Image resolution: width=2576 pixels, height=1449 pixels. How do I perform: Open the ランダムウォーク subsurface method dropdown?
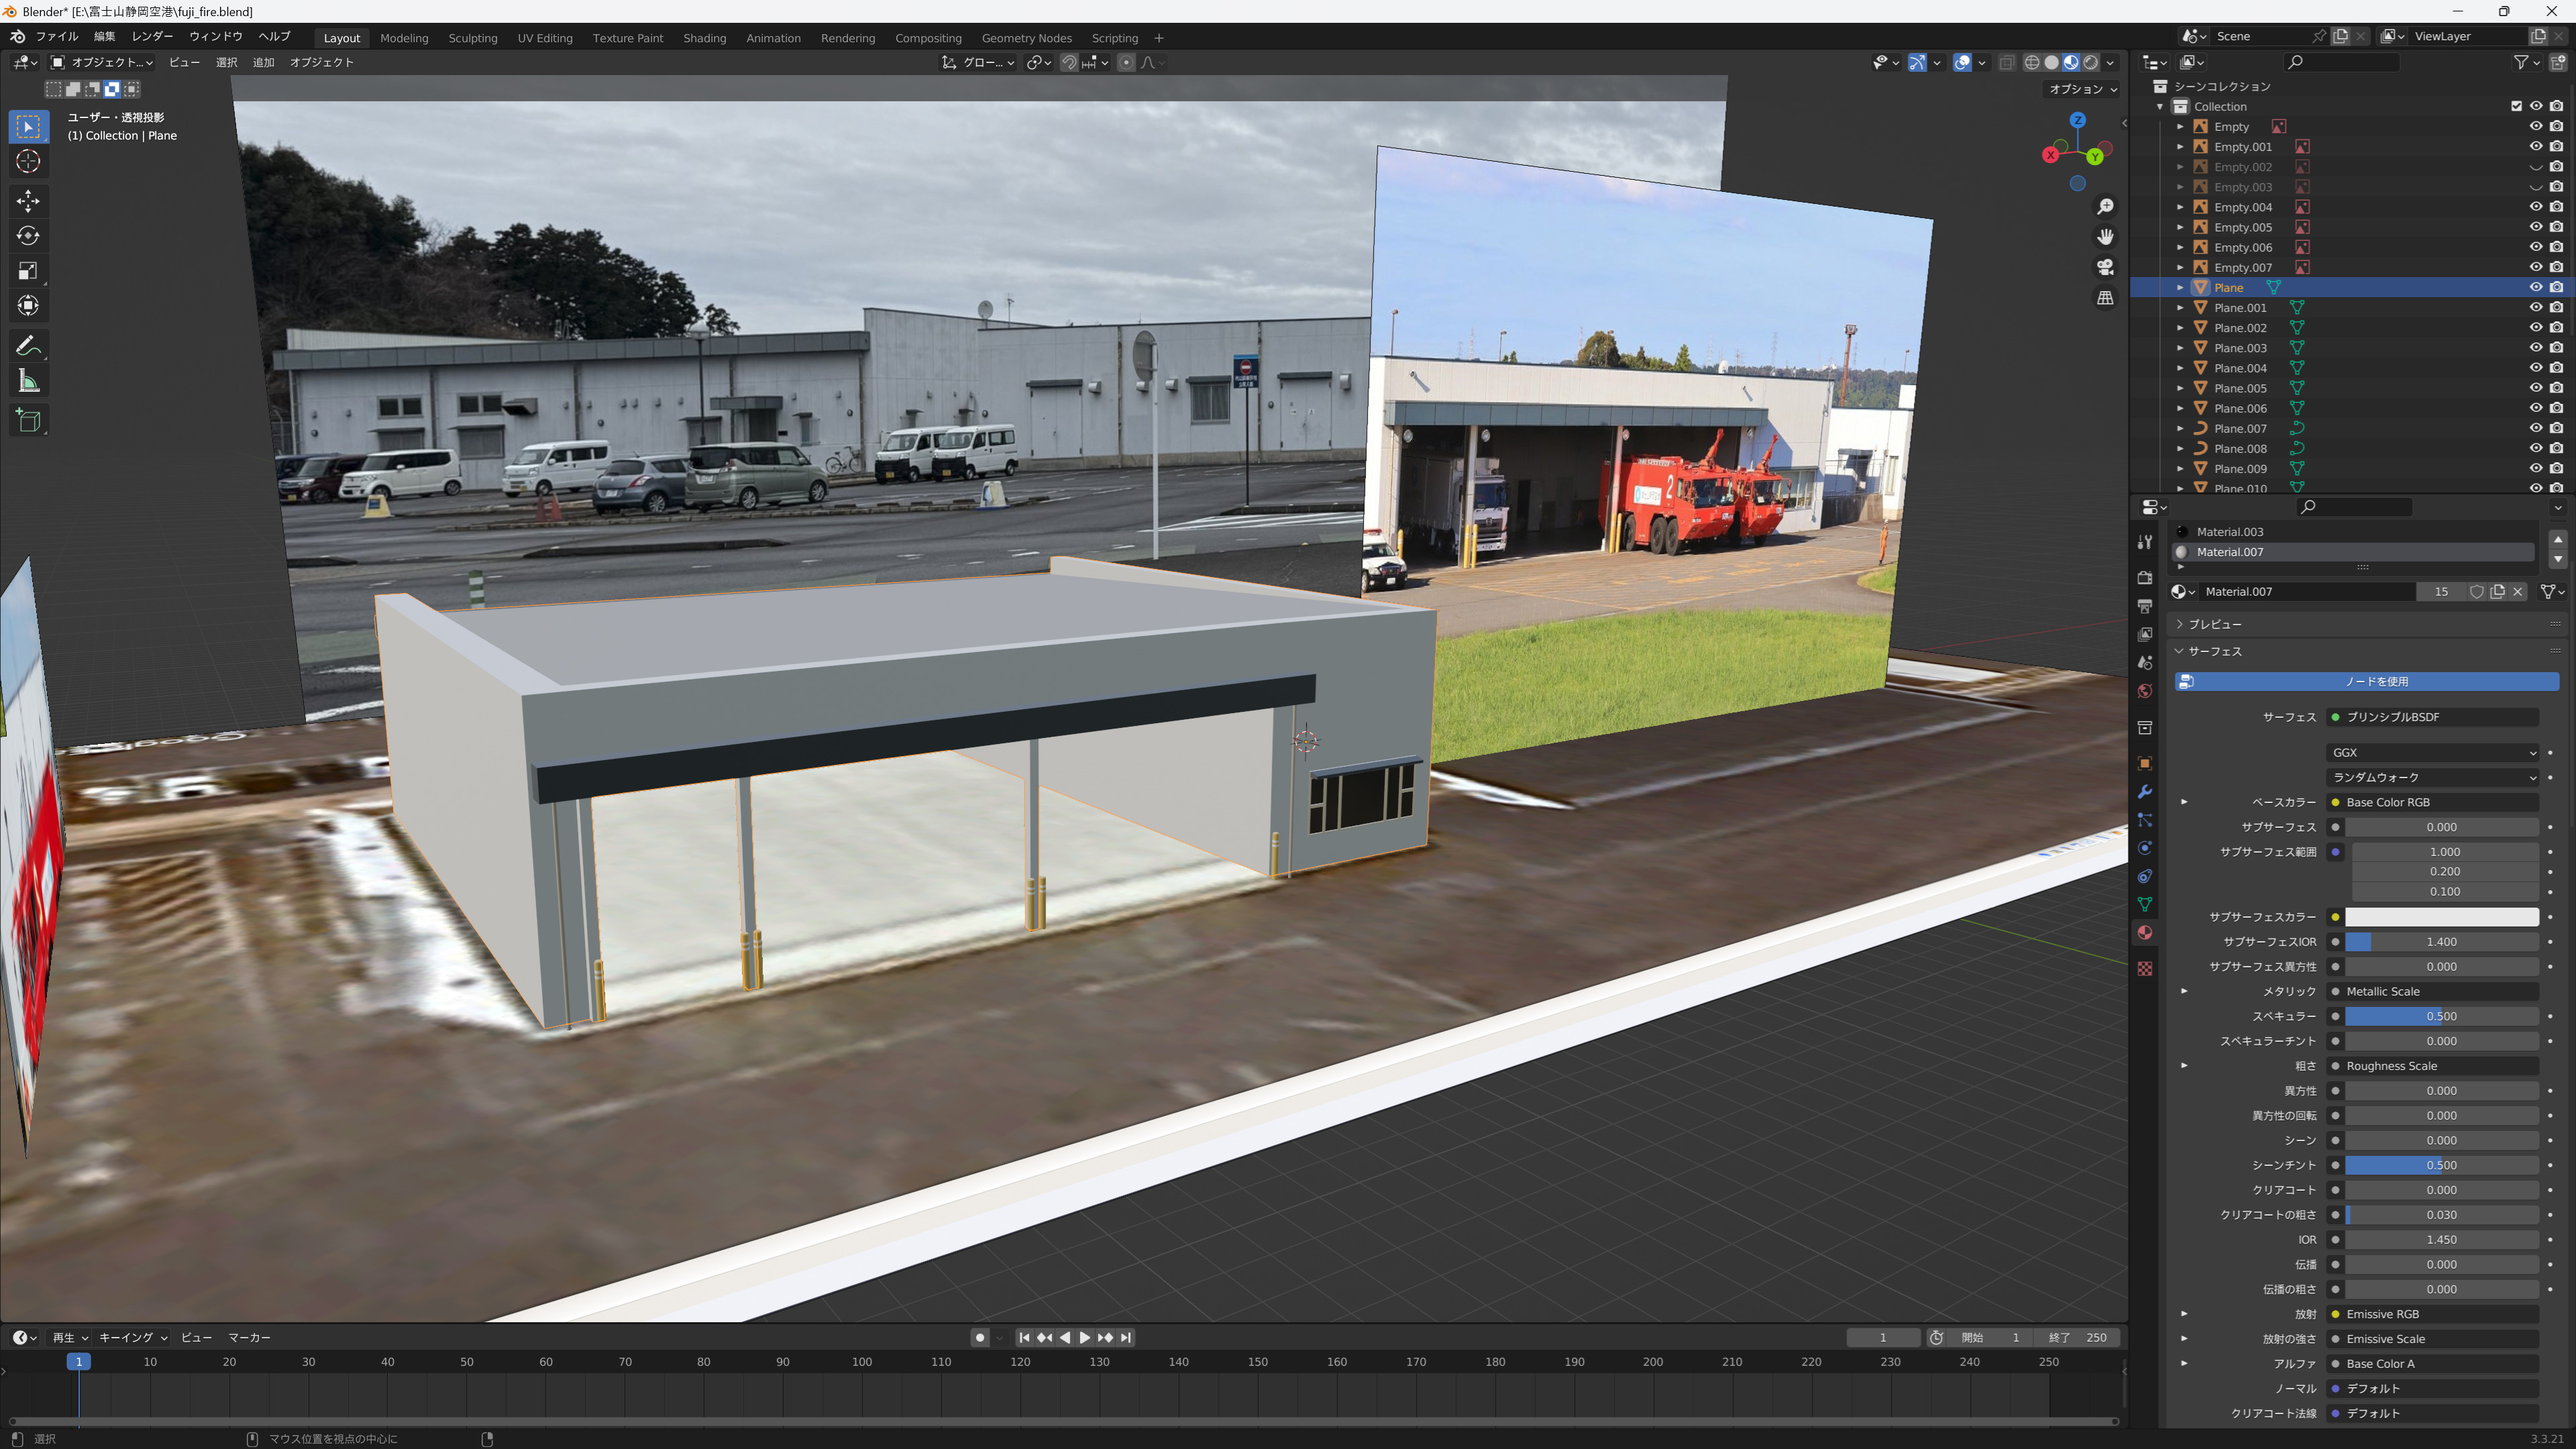(2432, 777)
